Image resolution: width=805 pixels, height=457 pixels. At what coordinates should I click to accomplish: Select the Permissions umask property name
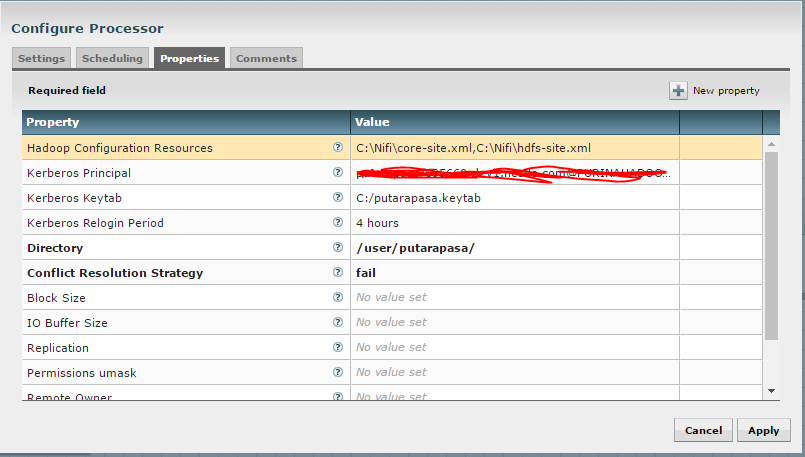pyautogui.click(x=82, y=373)
